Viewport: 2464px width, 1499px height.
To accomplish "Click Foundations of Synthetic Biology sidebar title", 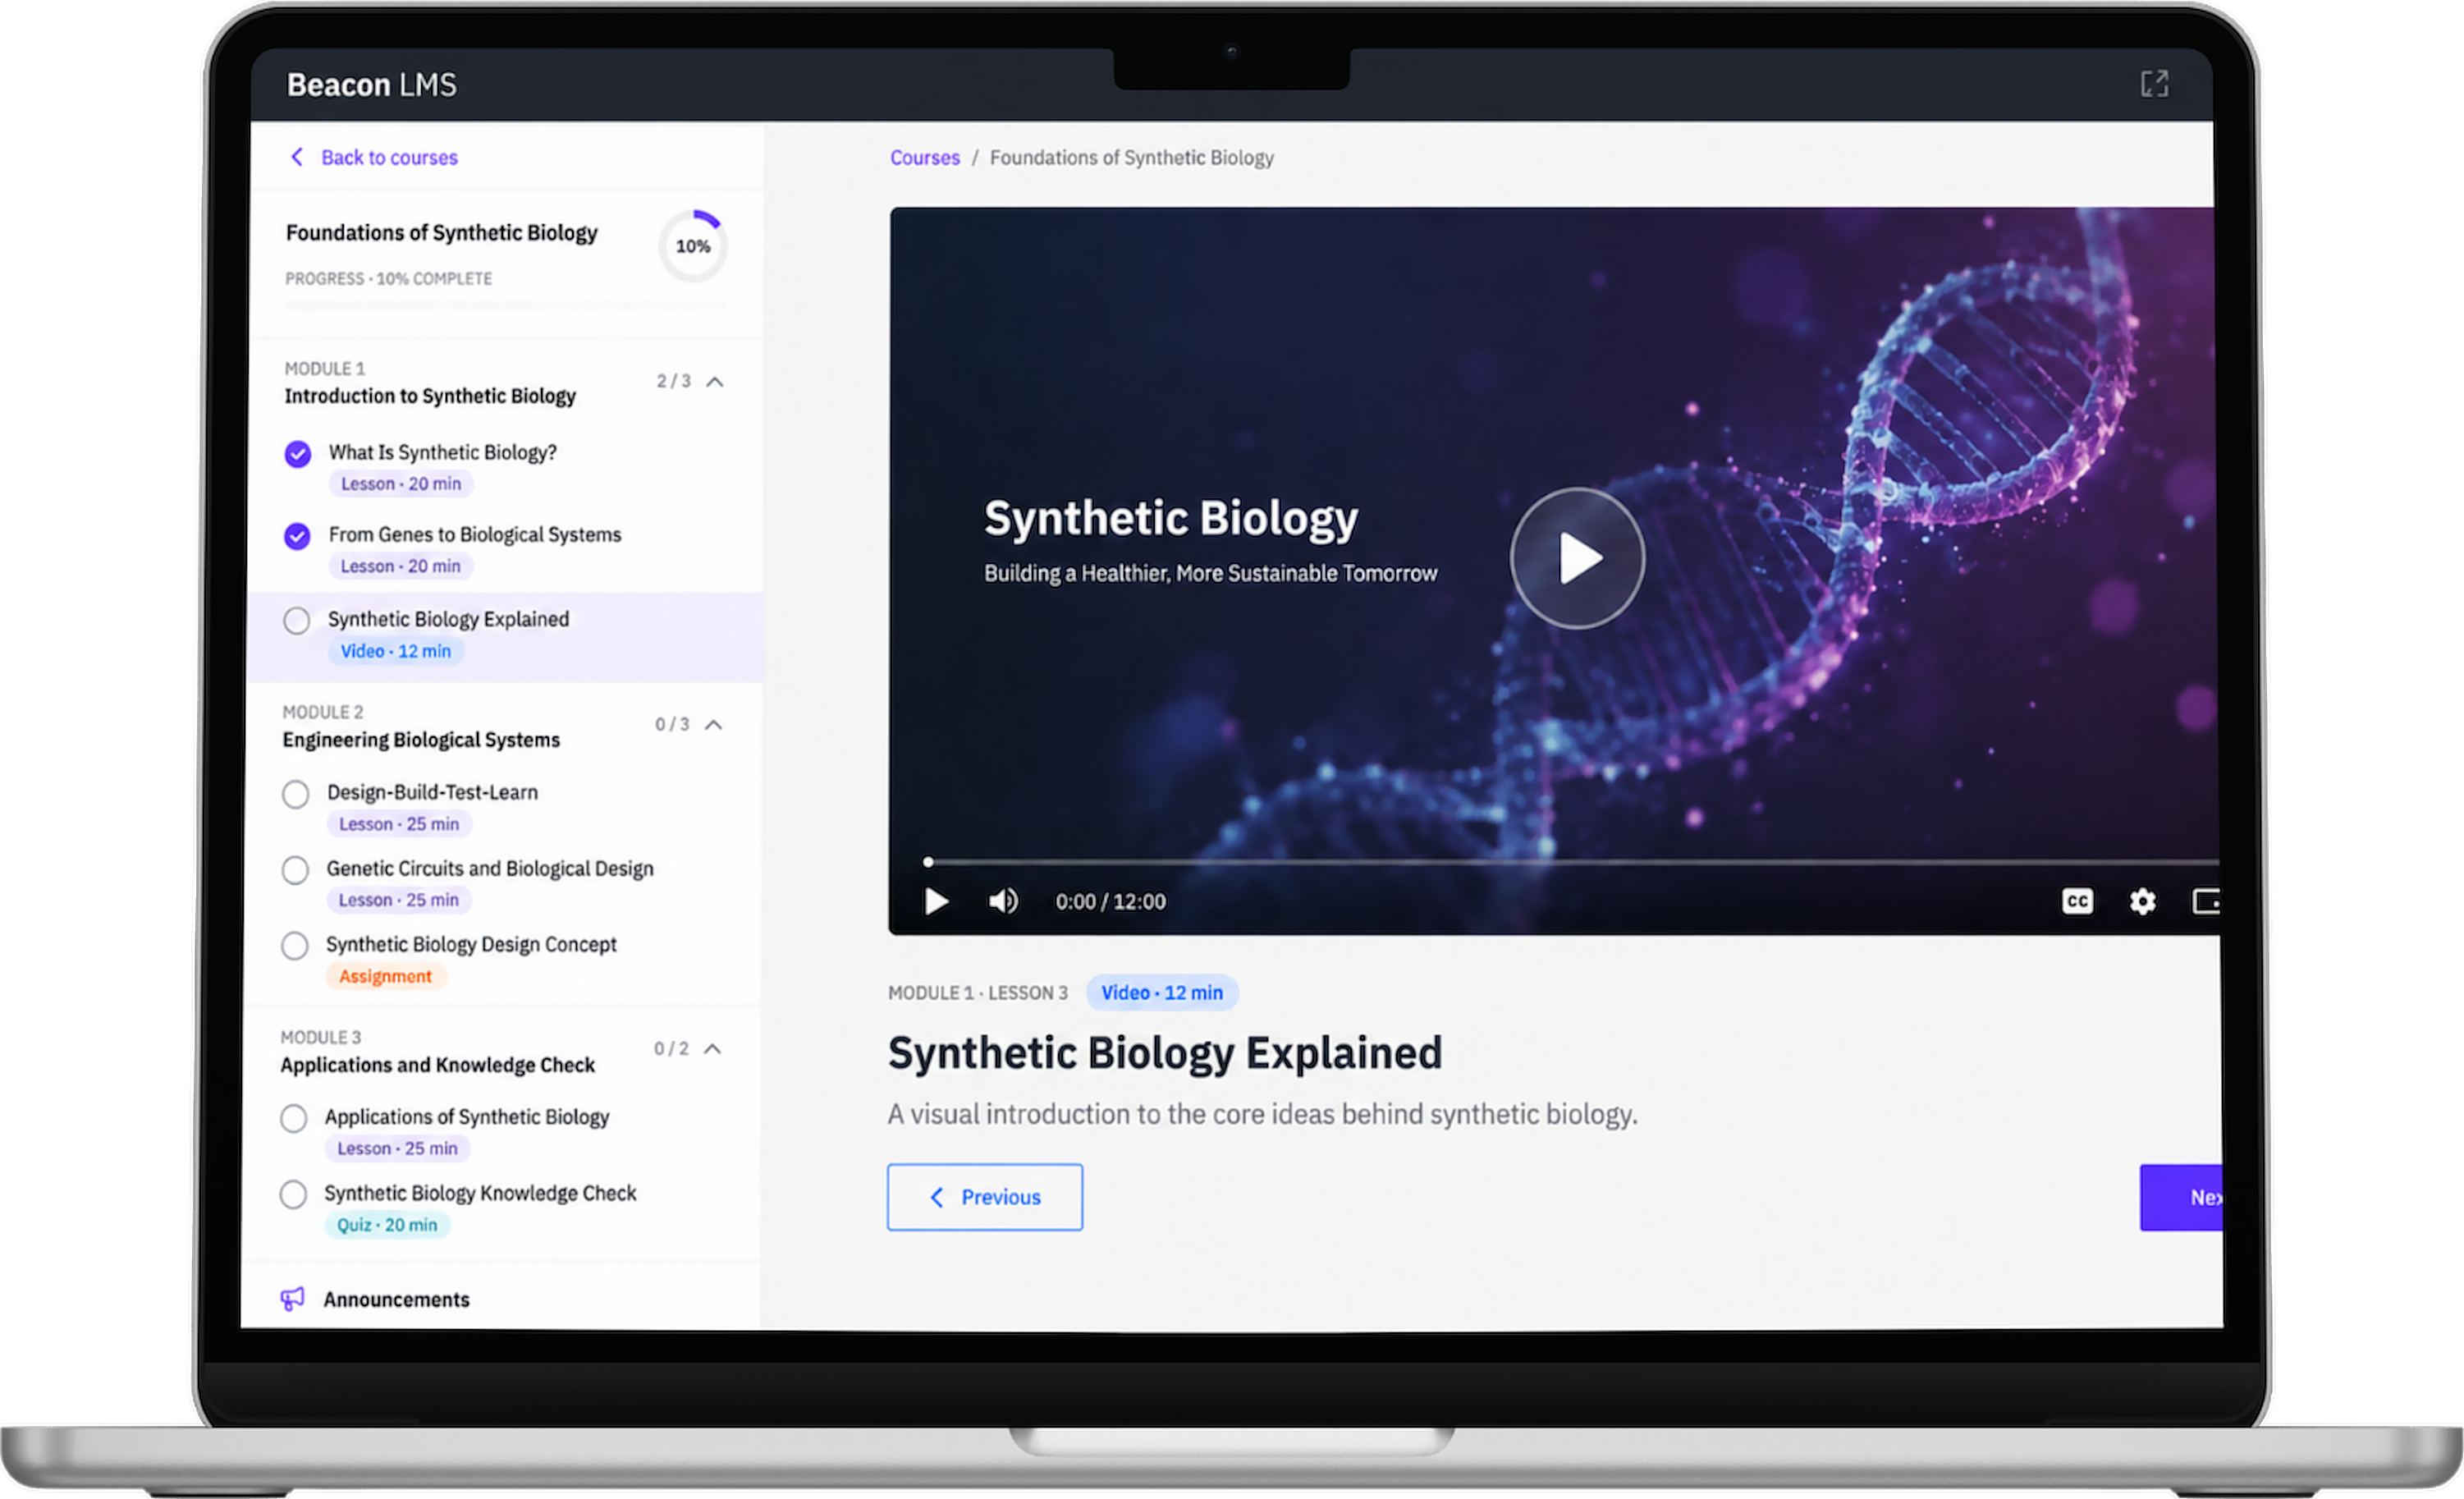I will pyautogui.click(x=442, y=233).
